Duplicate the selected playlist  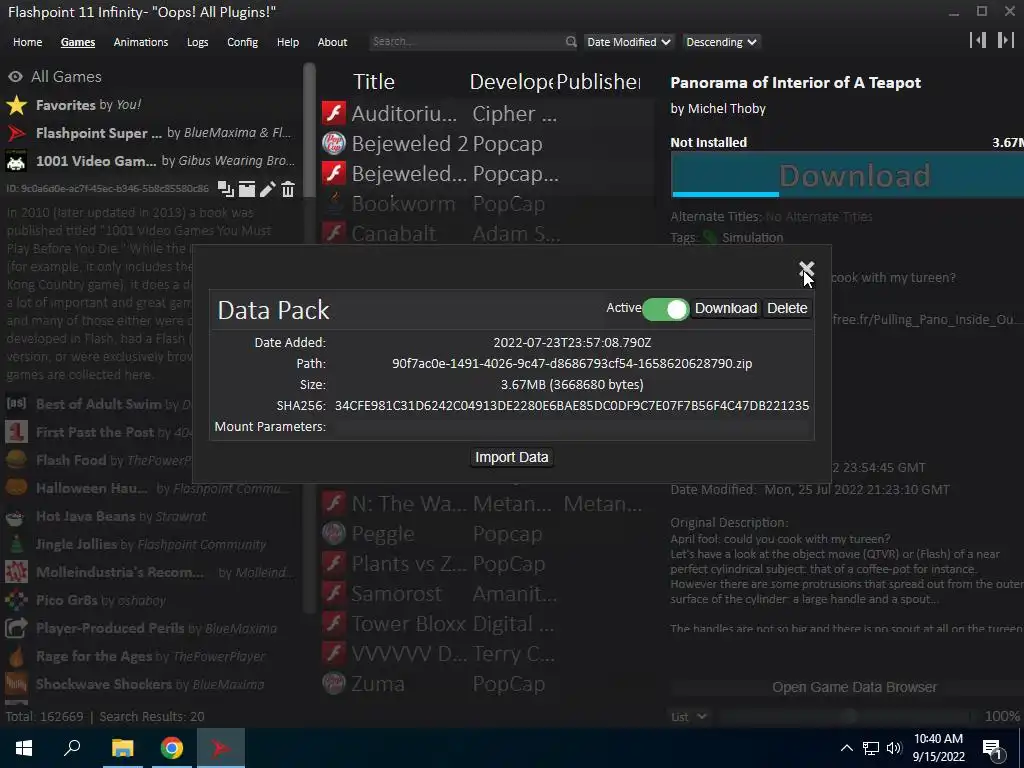(x=225, y=189)
